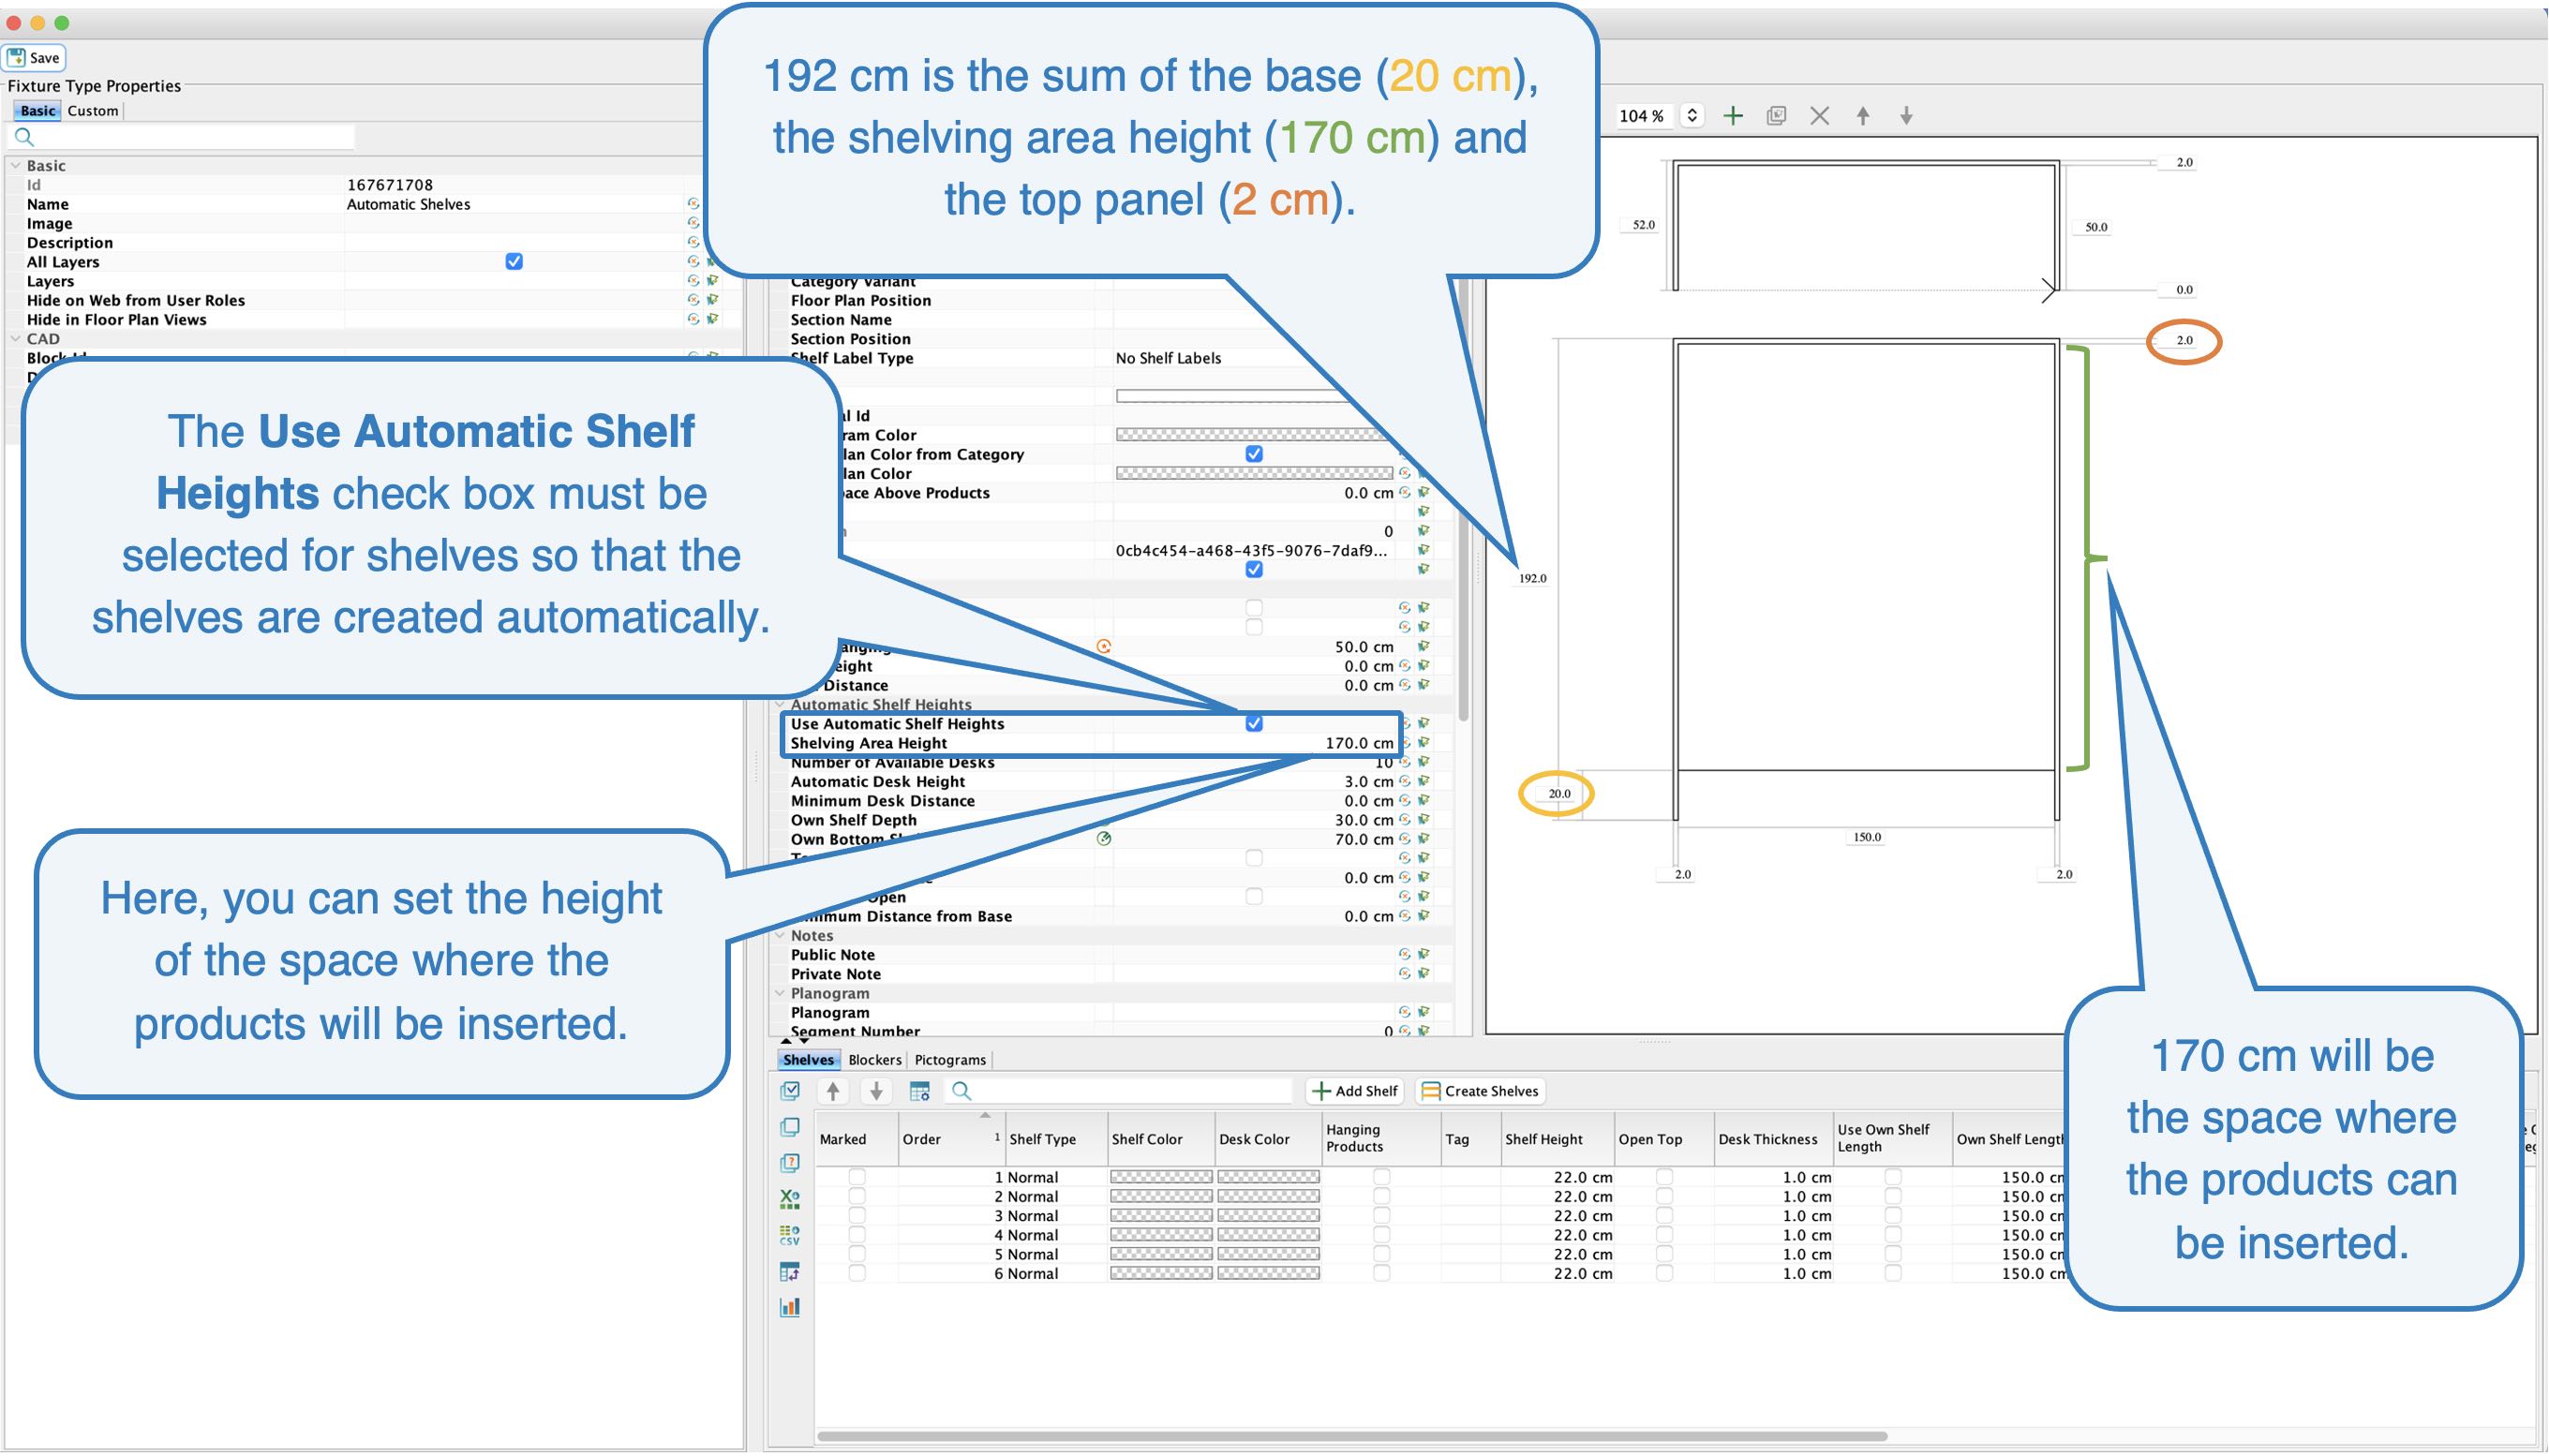
Task: Collapse the Notes section
Action: tap(780, 936)
